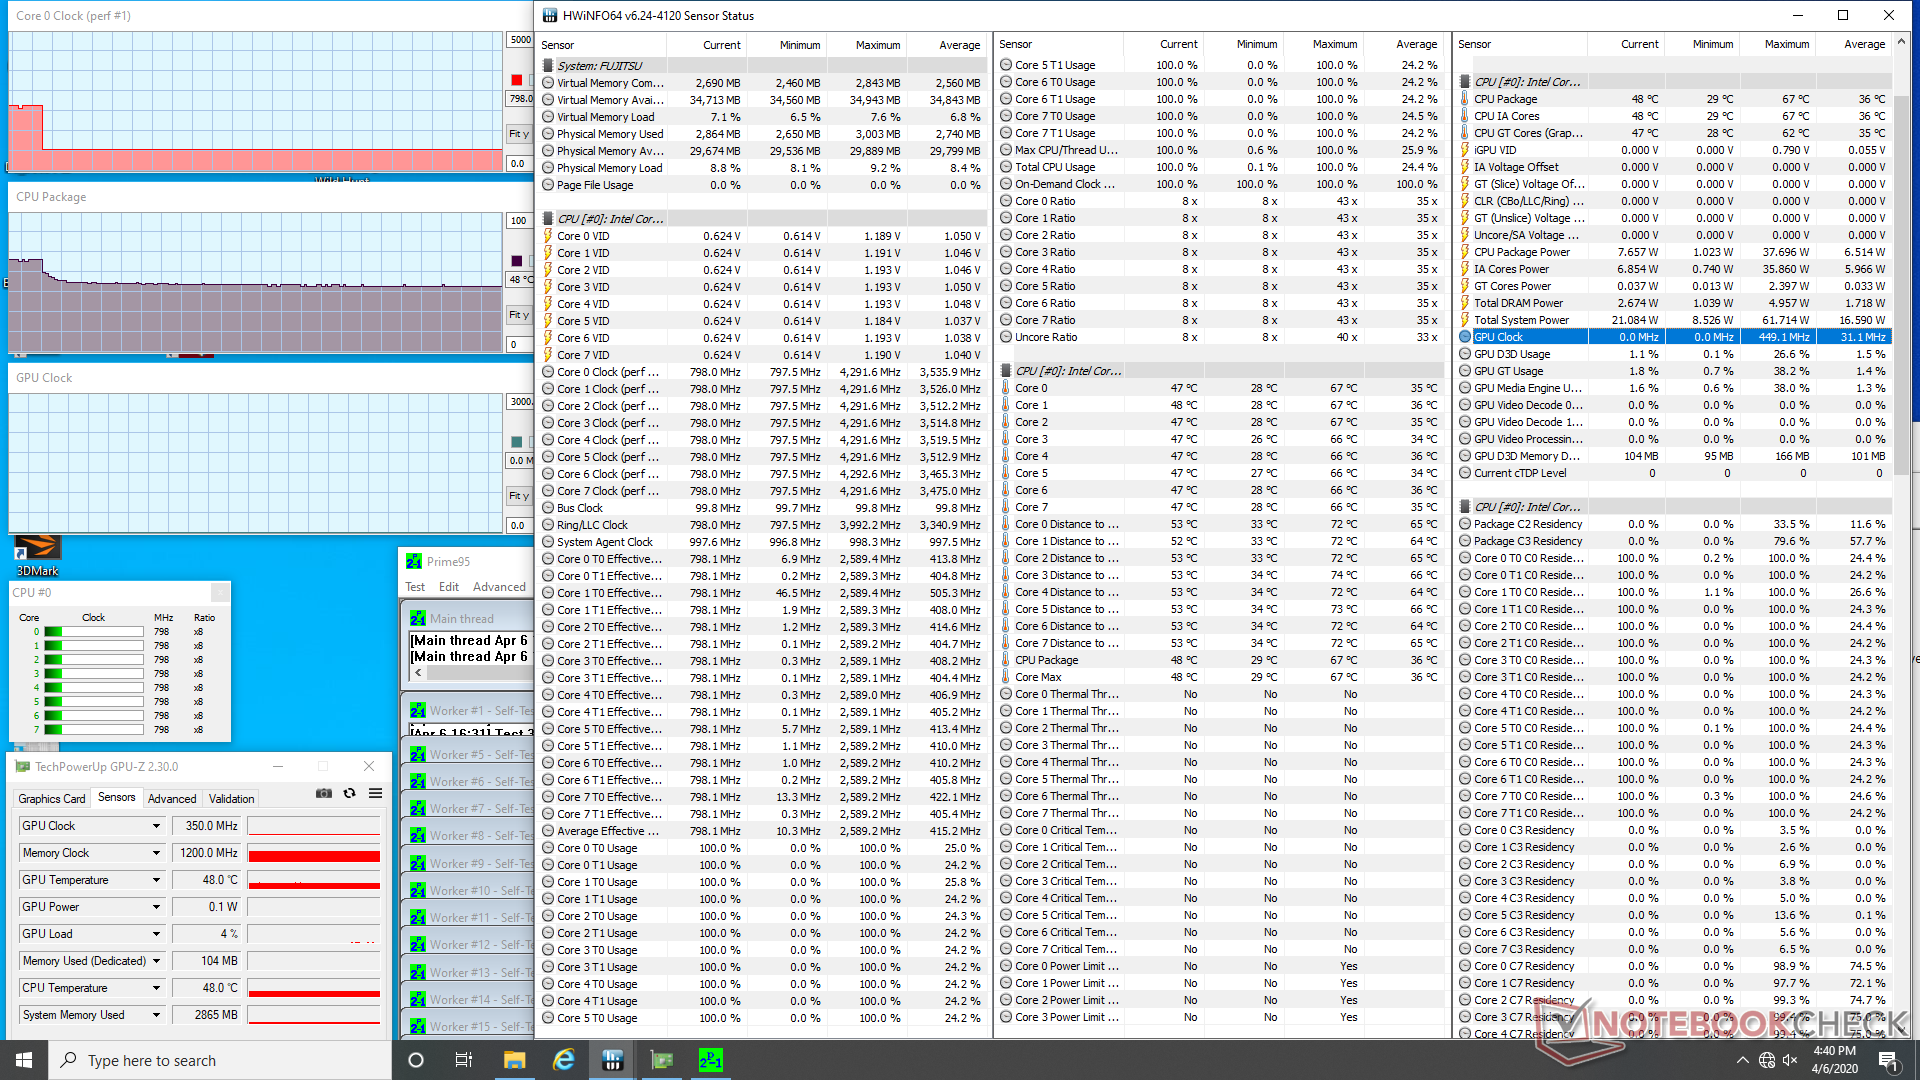
Task: Click Fit y on Core 0 Clock graph
Action: [x=519, y=134]
